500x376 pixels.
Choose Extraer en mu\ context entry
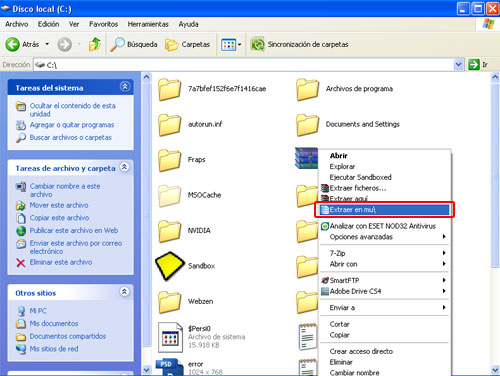tap(384, 210)
